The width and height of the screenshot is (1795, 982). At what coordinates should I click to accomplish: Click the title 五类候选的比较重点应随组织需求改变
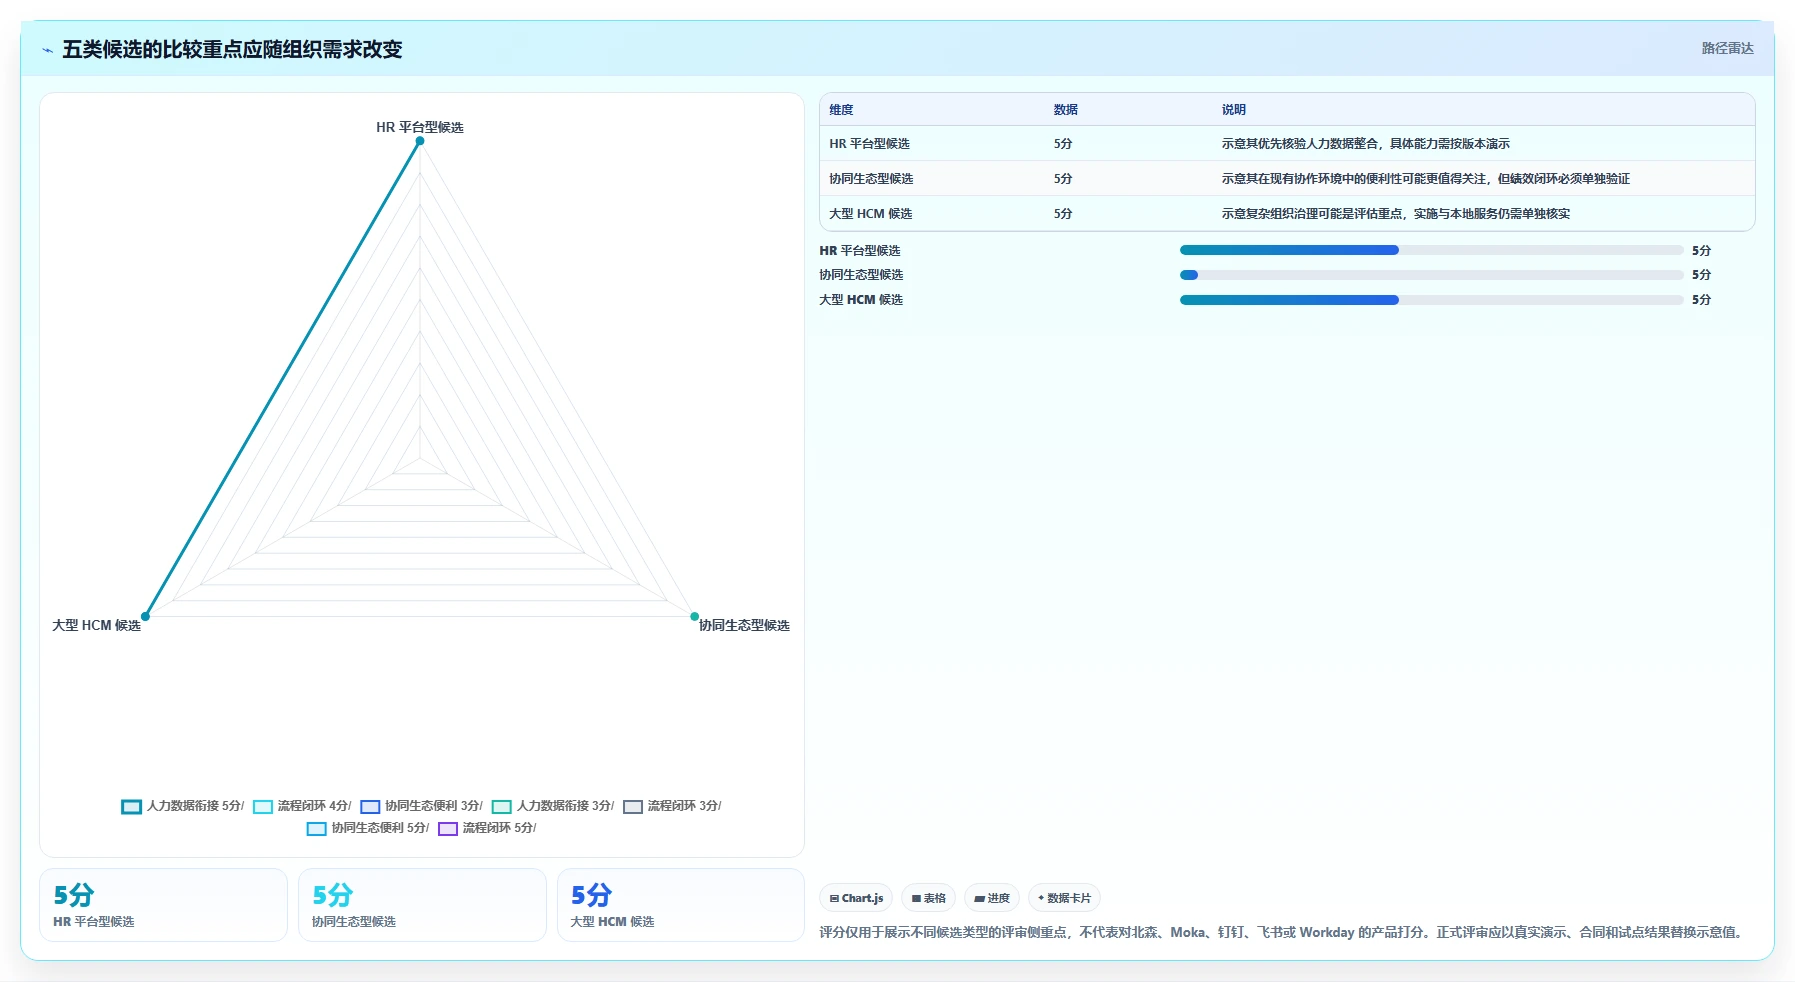click(232, 49)
